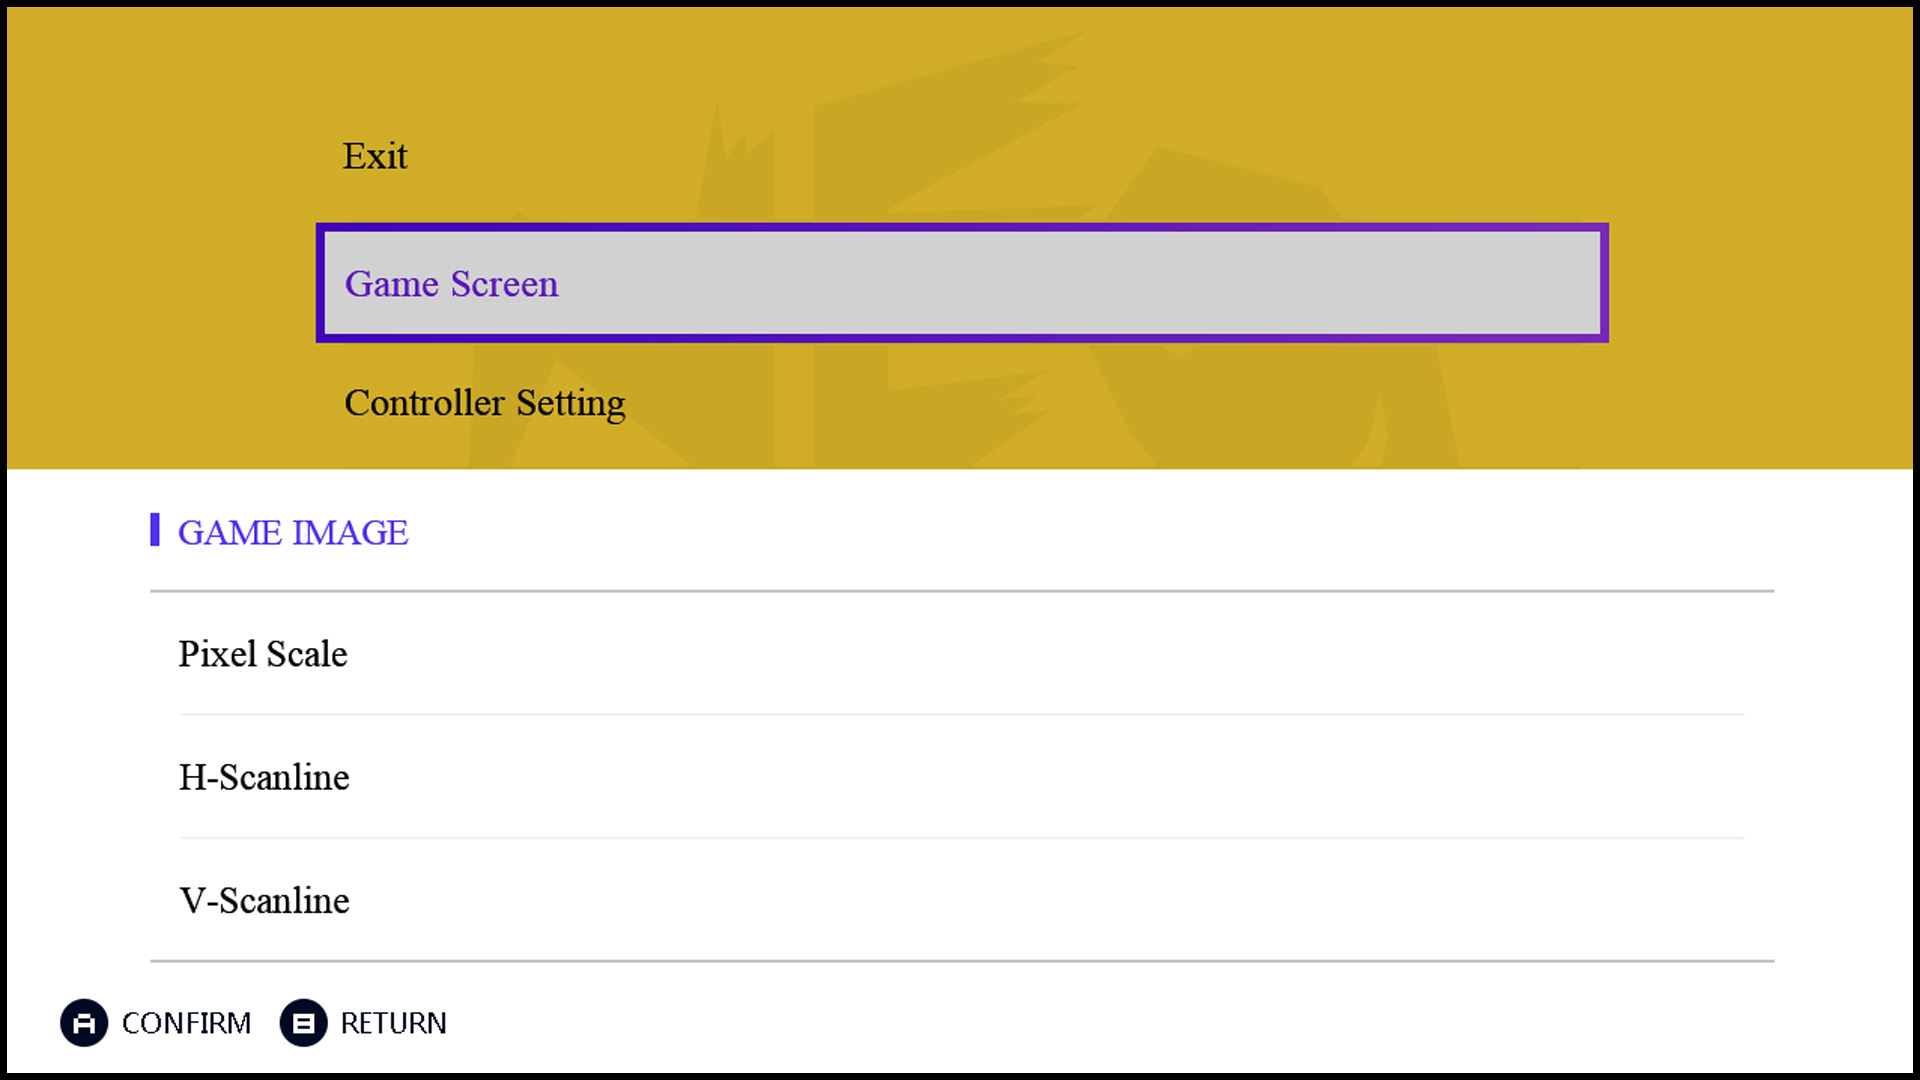Select the Exit menu entry
Screen dimensions: 1920x1080
(375, 156)
